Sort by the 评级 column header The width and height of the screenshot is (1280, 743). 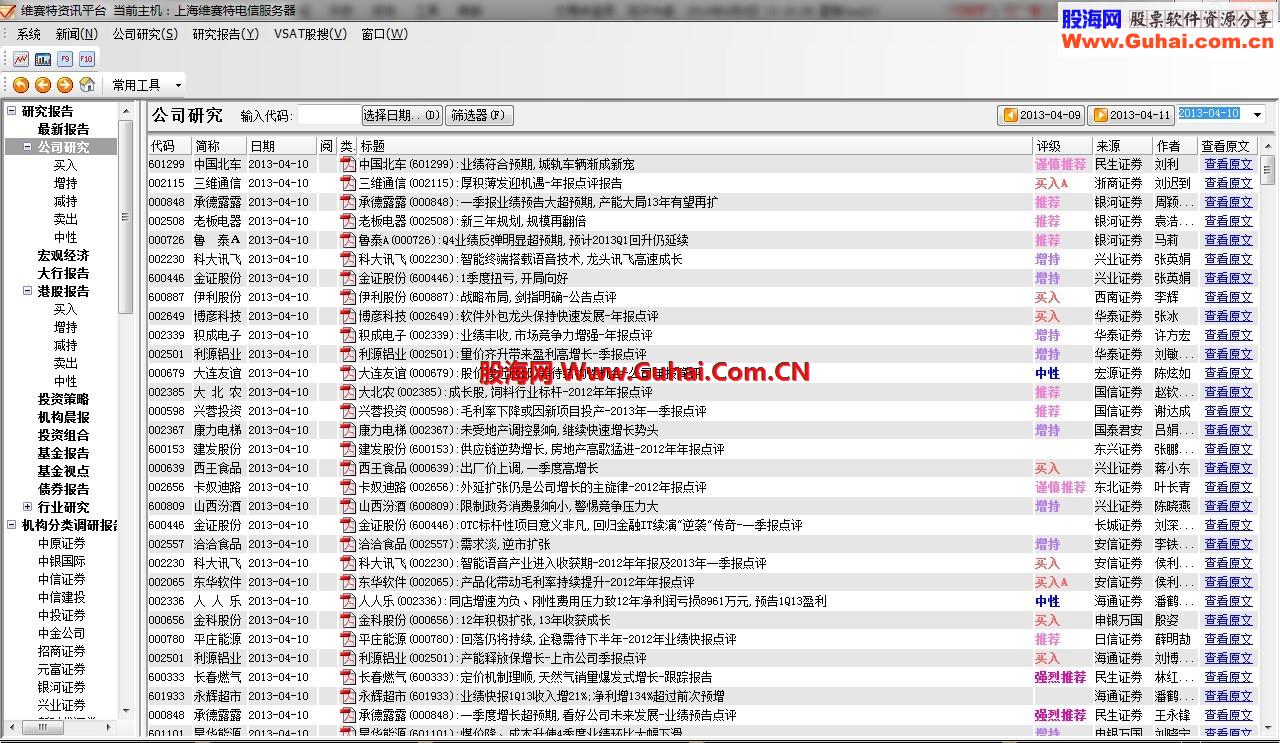point(1062,145)
